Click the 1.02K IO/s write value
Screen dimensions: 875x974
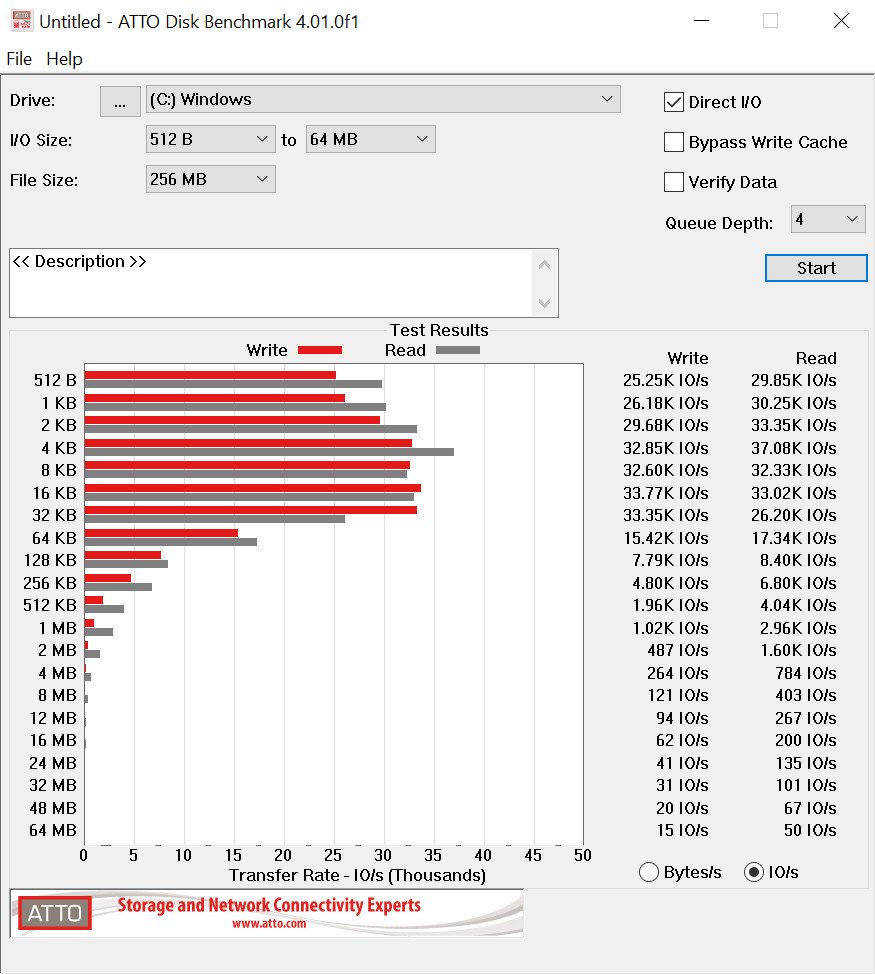(670, 628)
